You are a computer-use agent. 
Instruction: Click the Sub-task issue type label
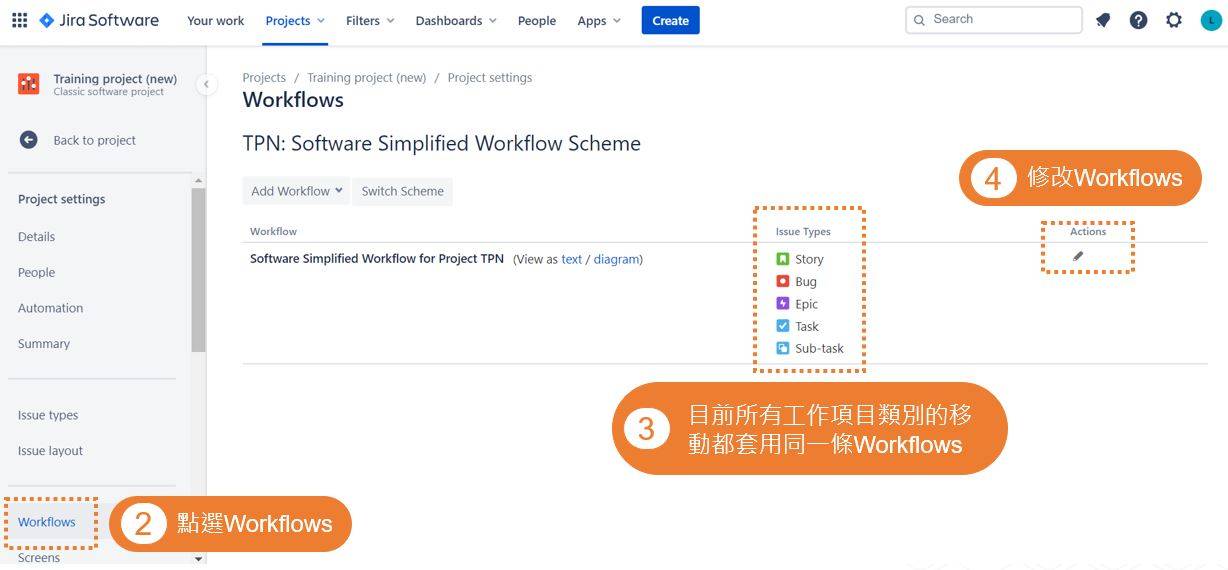[819, 348]
